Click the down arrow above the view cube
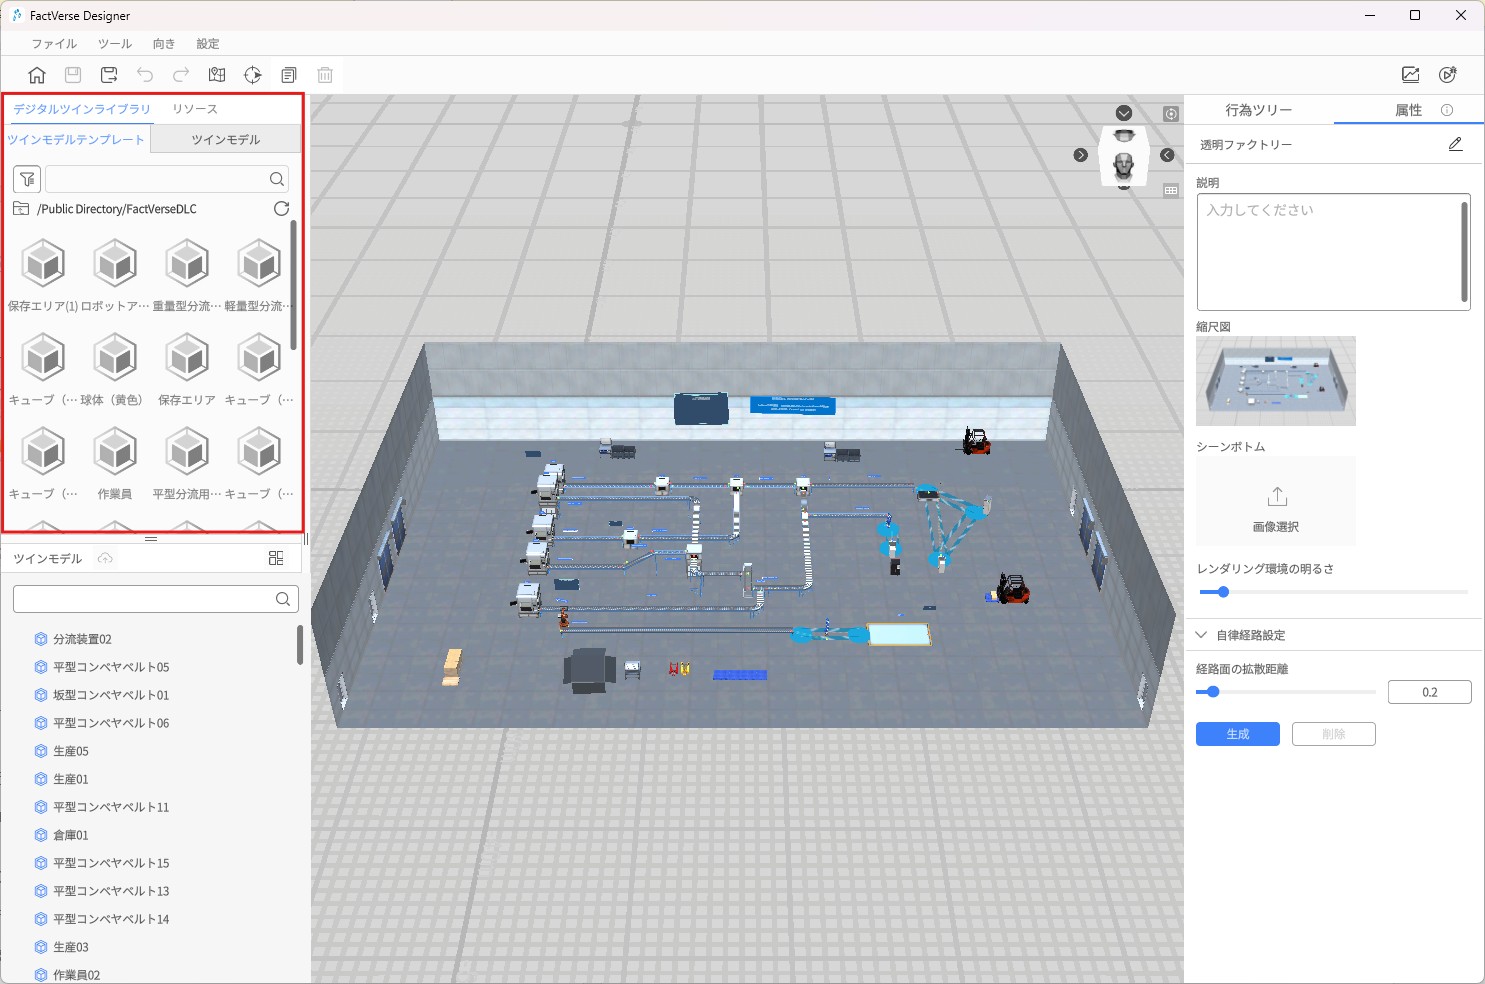The image size is (1485, 984). tap(1124, 113)
